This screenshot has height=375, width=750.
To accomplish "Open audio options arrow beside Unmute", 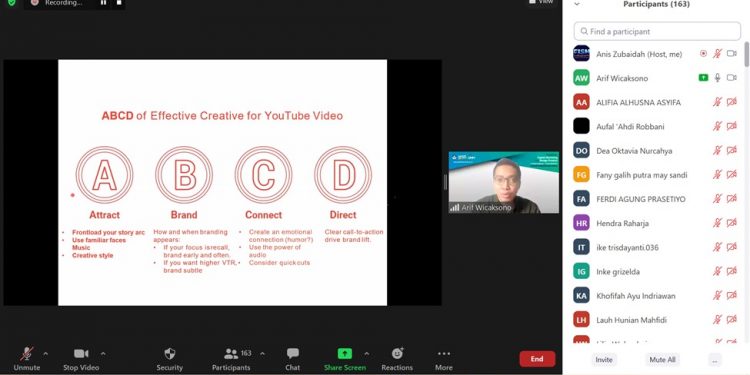I will click(45, 354).
